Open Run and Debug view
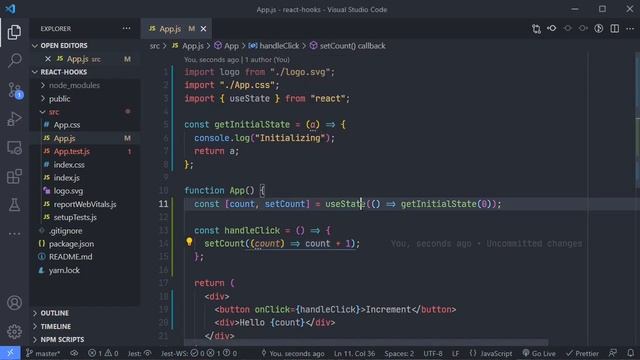The width and height of the screenshot is (640, 360). [x=14, y=119]
